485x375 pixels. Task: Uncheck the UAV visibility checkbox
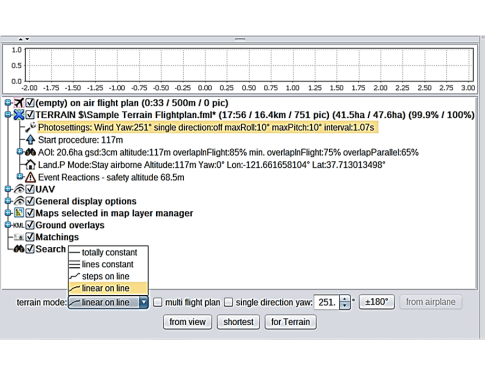pyautogui.click(x=30, y=189)
